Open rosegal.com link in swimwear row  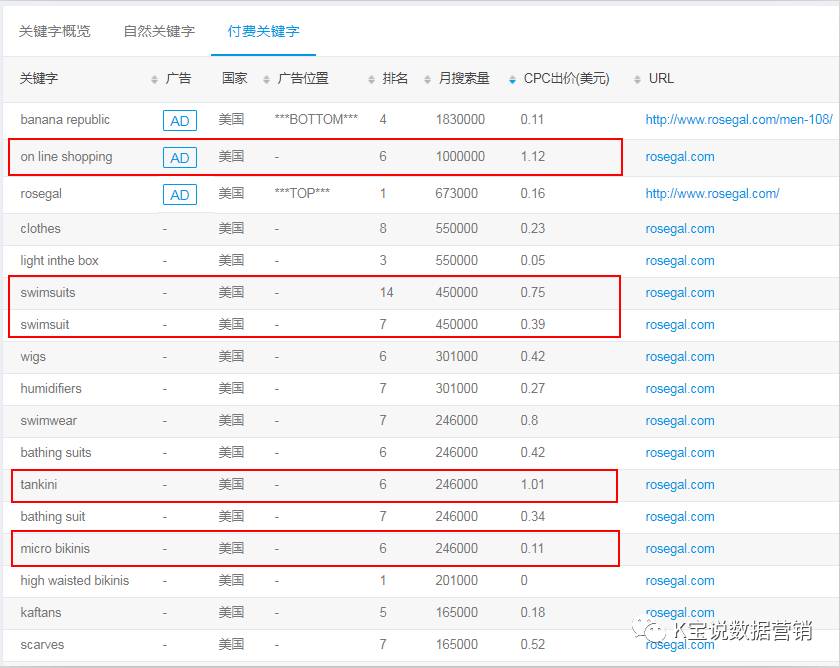pos(680,421)
